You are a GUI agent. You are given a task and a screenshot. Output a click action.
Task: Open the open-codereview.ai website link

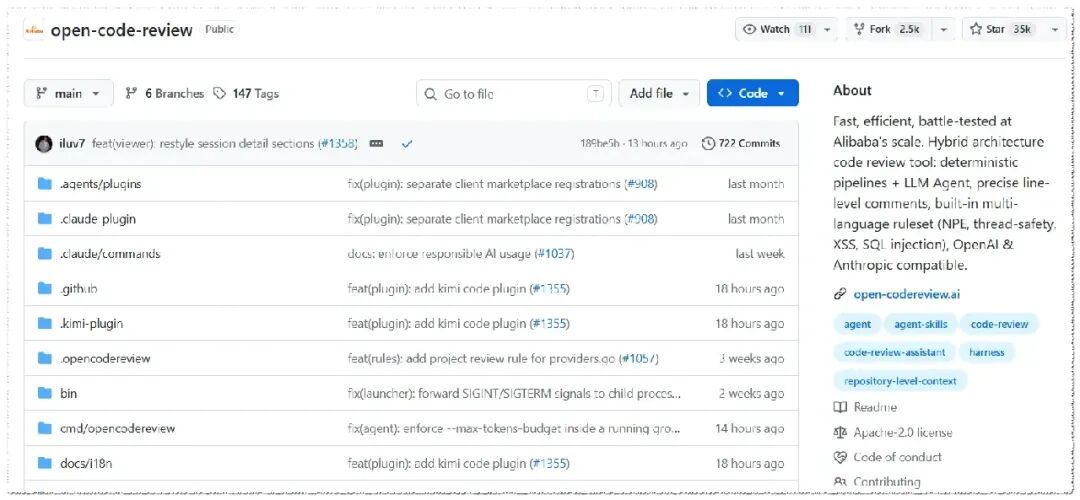click(x=906, y=295)
